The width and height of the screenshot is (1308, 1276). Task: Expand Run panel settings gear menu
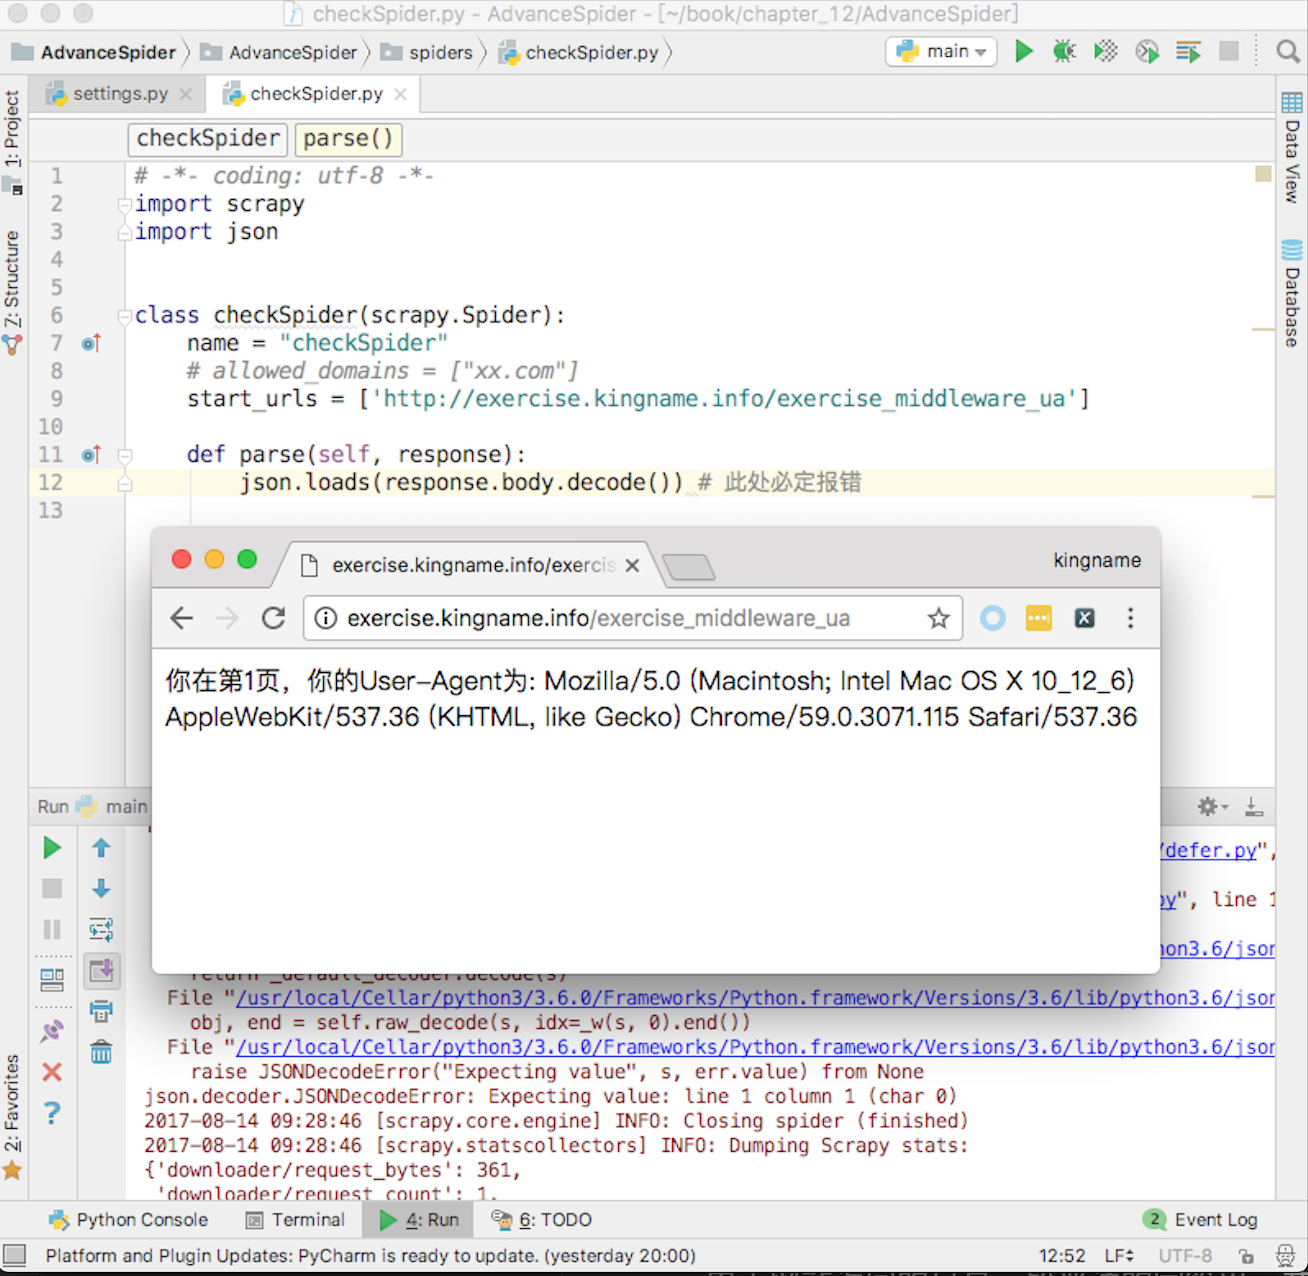point(1210,806)
